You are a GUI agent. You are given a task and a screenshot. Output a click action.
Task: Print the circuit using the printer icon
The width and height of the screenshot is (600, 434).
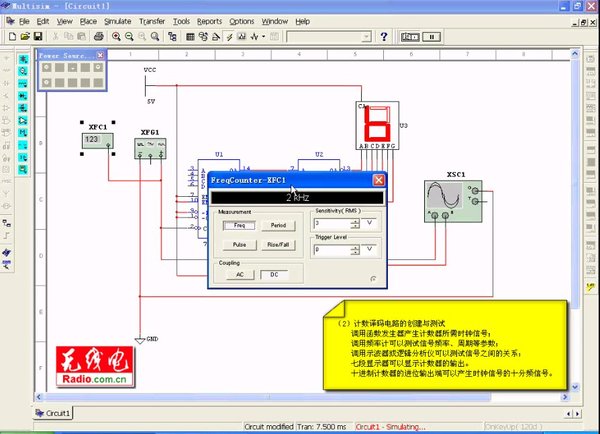(x=98, y=36)
